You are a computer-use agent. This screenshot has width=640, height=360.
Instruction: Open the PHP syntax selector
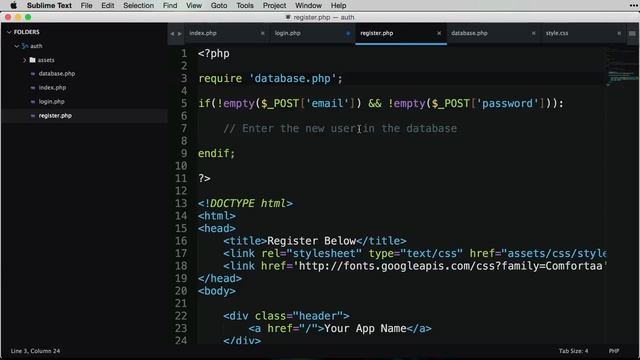coord(614,351)
